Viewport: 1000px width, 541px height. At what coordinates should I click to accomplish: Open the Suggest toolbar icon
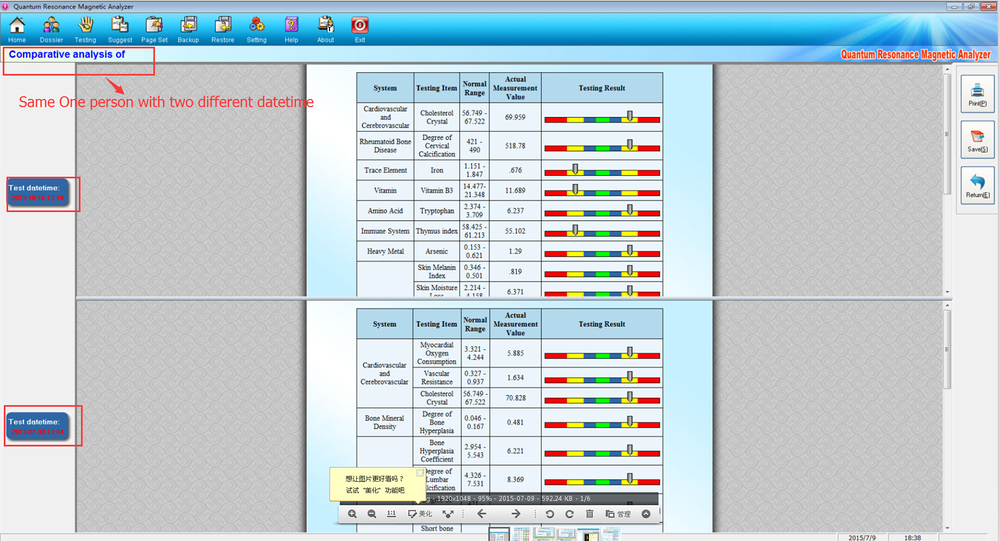point(119,29)
